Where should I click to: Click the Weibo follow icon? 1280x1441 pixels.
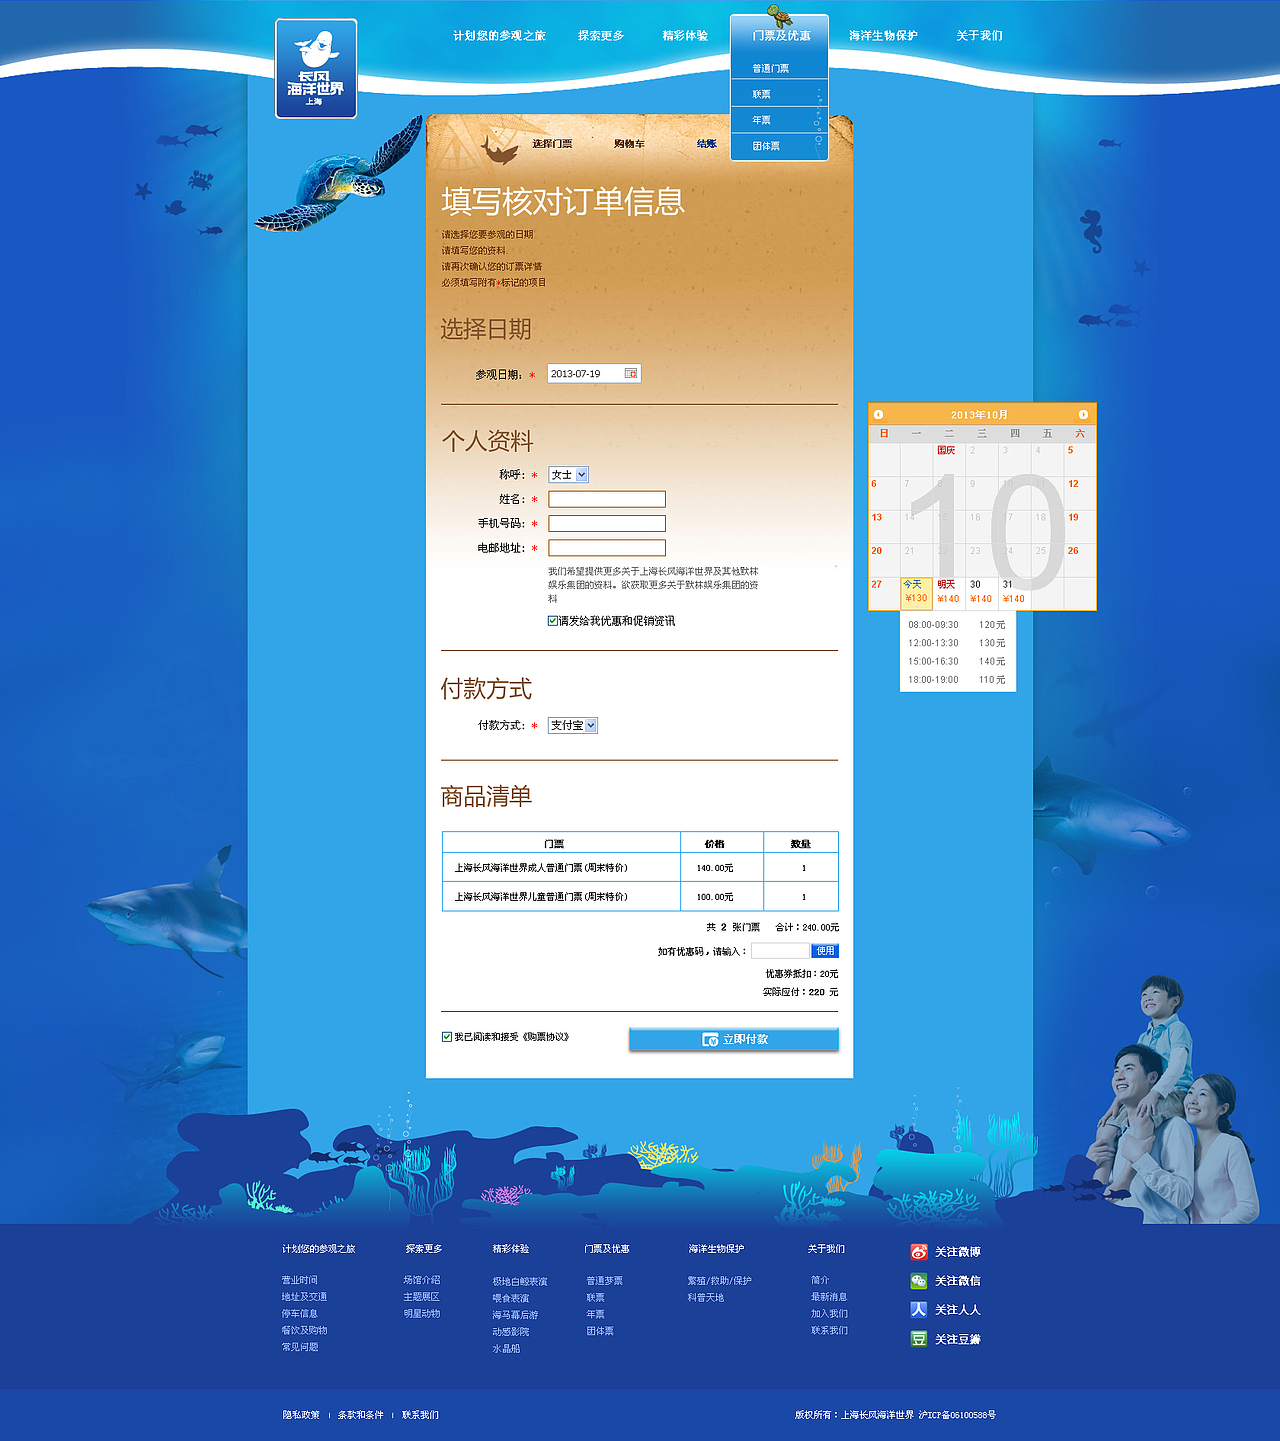[919, 1252]
